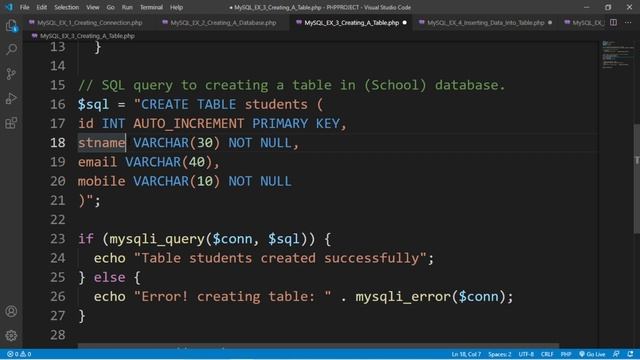Open the editor More Actions menu
The width and height of the screenshot is (640, 360).
point(628,22)
